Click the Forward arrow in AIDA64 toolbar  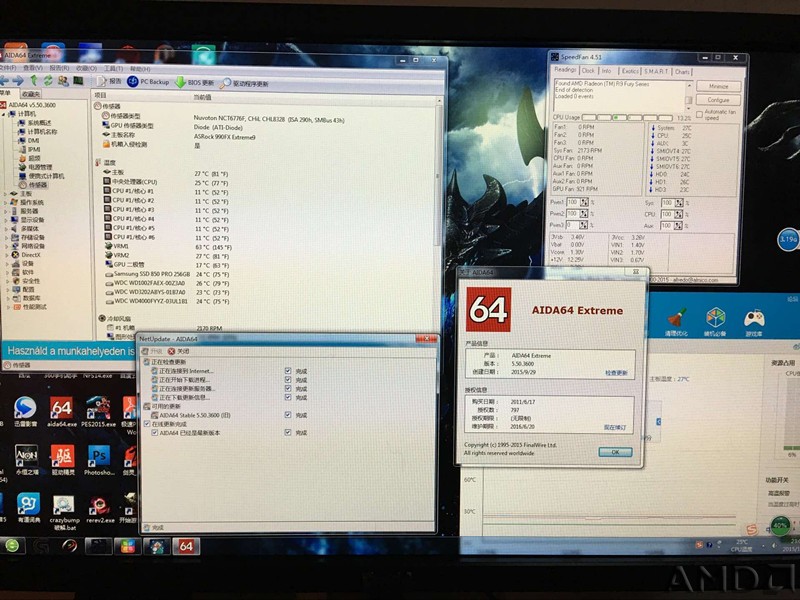click(18, 81)
